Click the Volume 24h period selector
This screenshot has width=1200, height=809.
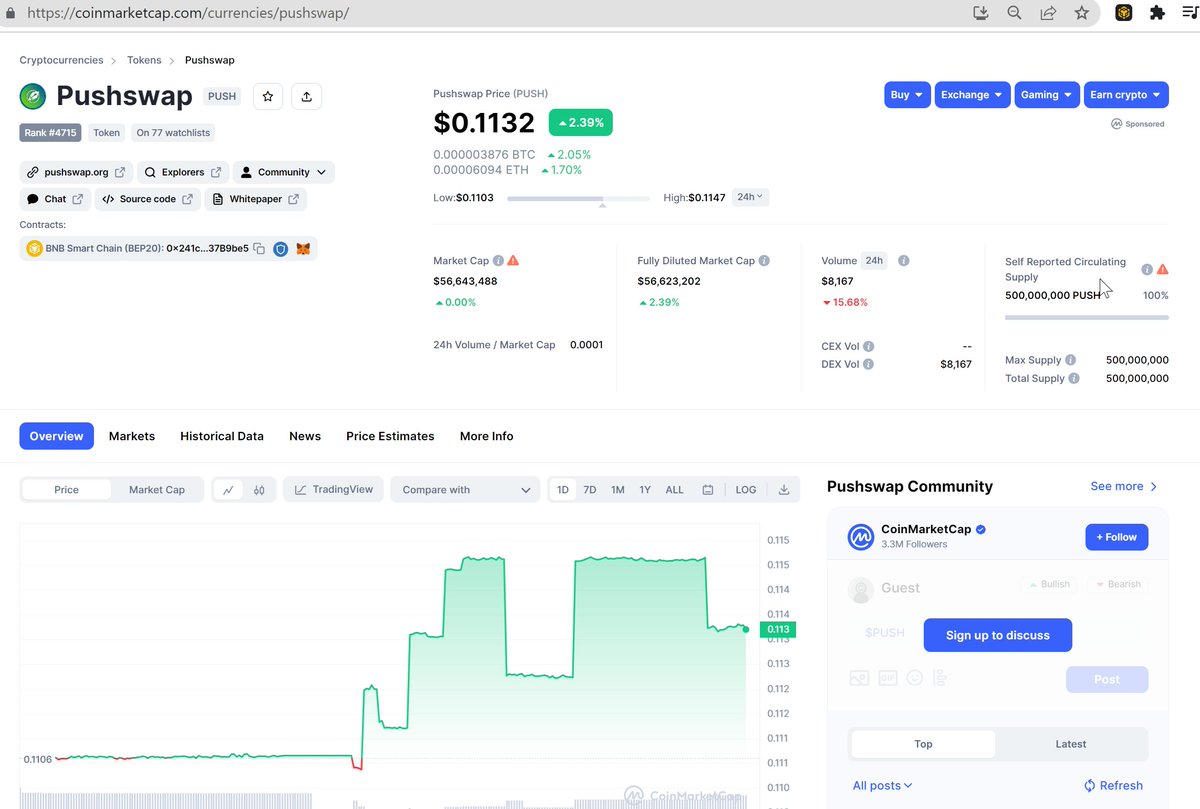tap(874, 261)
